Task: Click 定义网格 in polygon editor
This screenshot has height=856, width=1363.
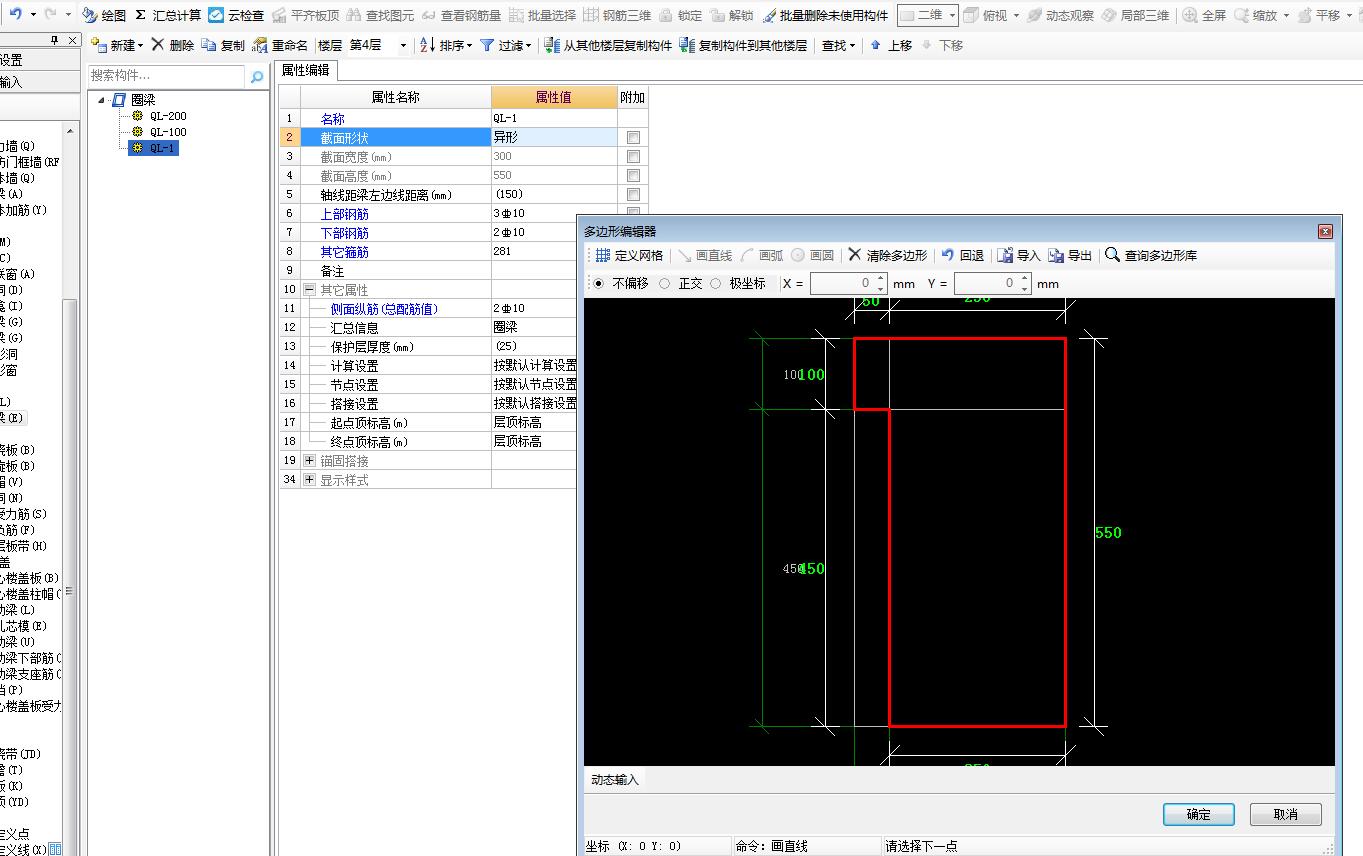Action: [629, 255]
